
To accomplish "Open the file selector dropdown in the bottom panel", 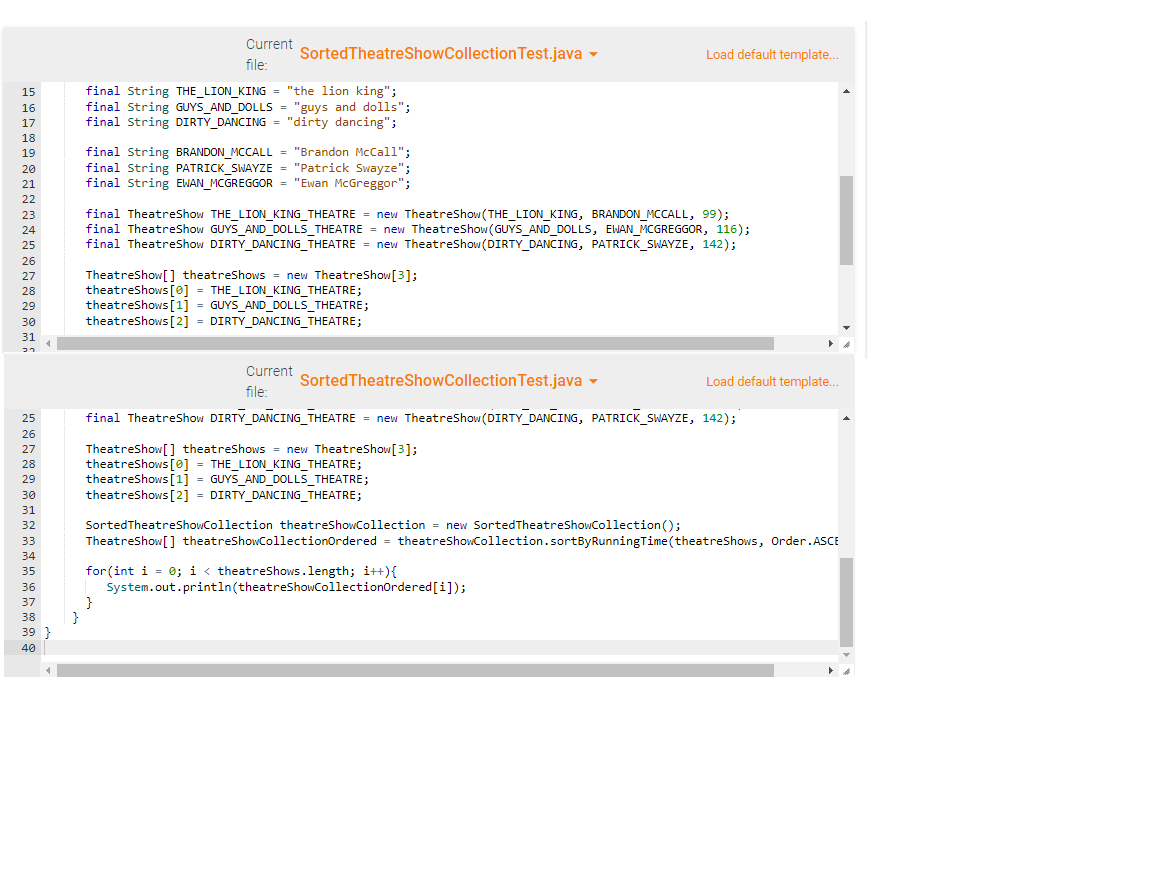I will tap(594, 381).
